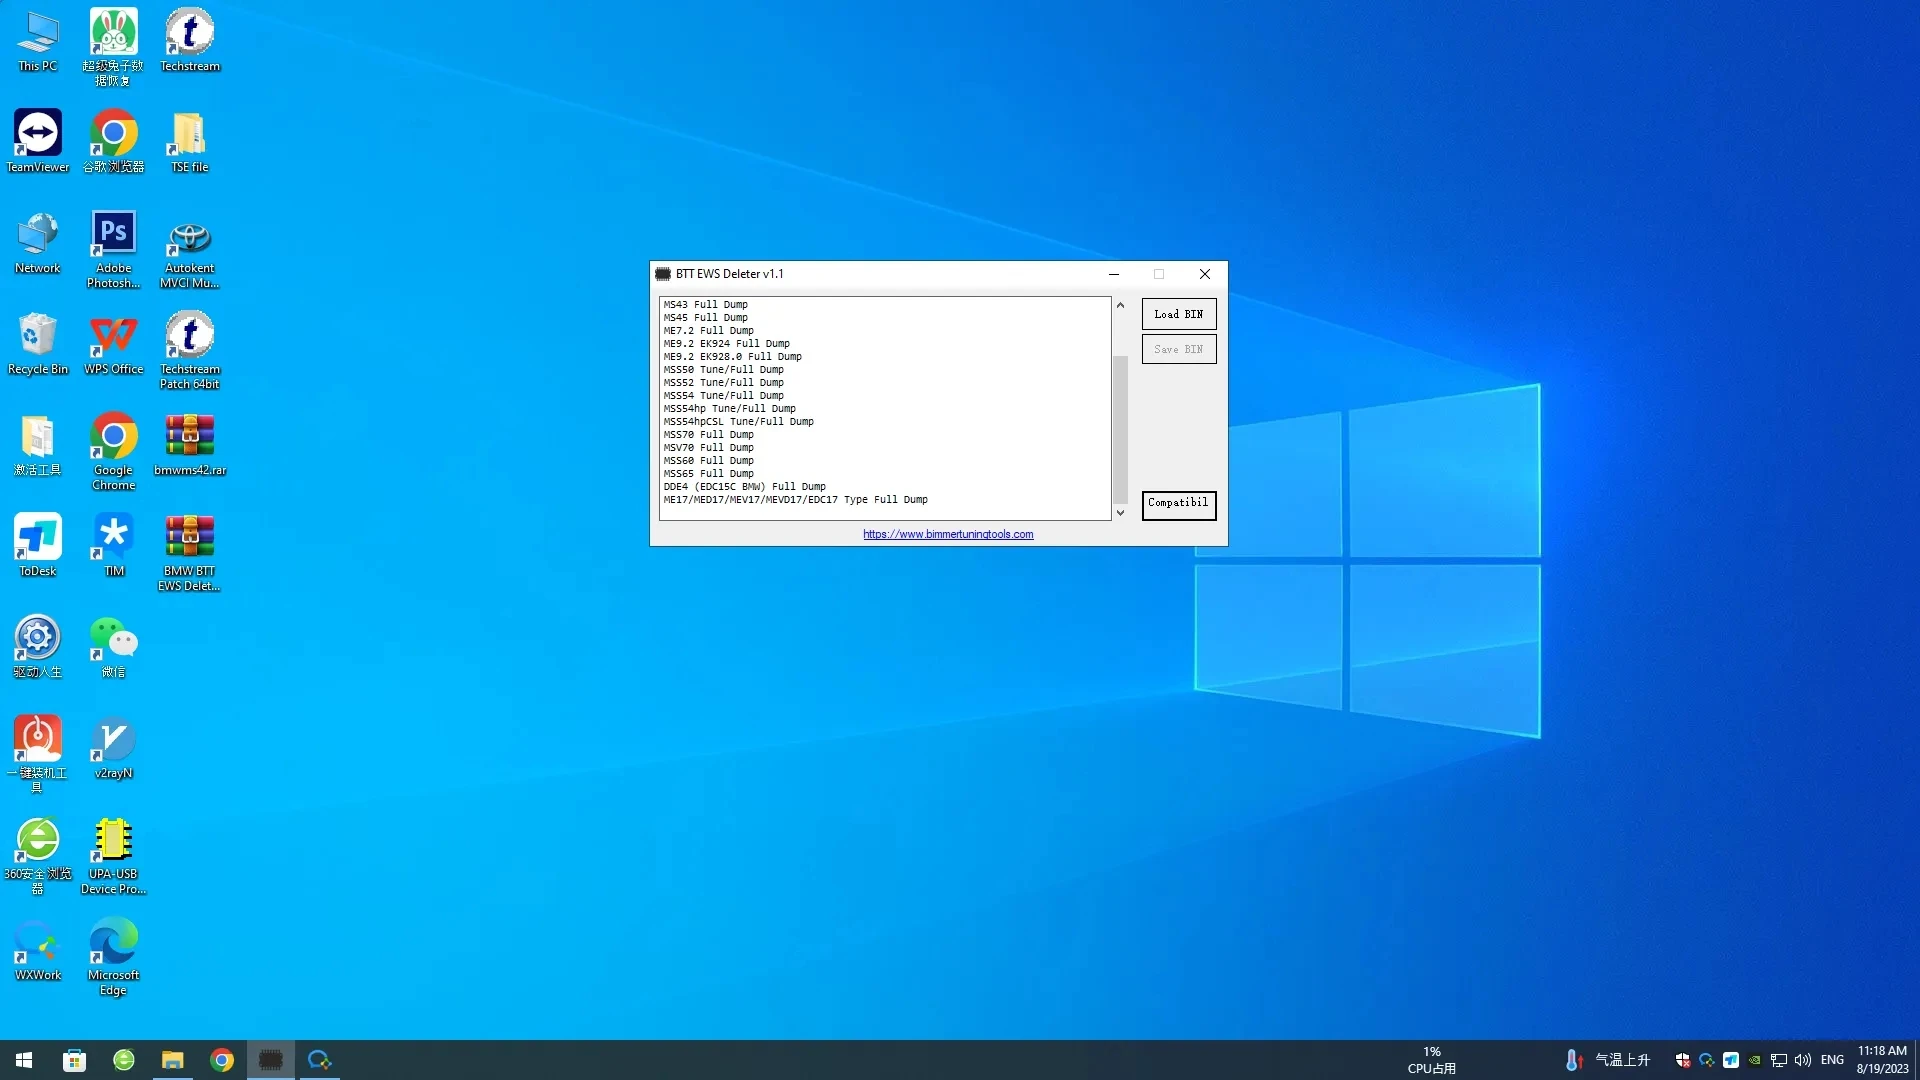Open WPS Office application

(112, 348)
